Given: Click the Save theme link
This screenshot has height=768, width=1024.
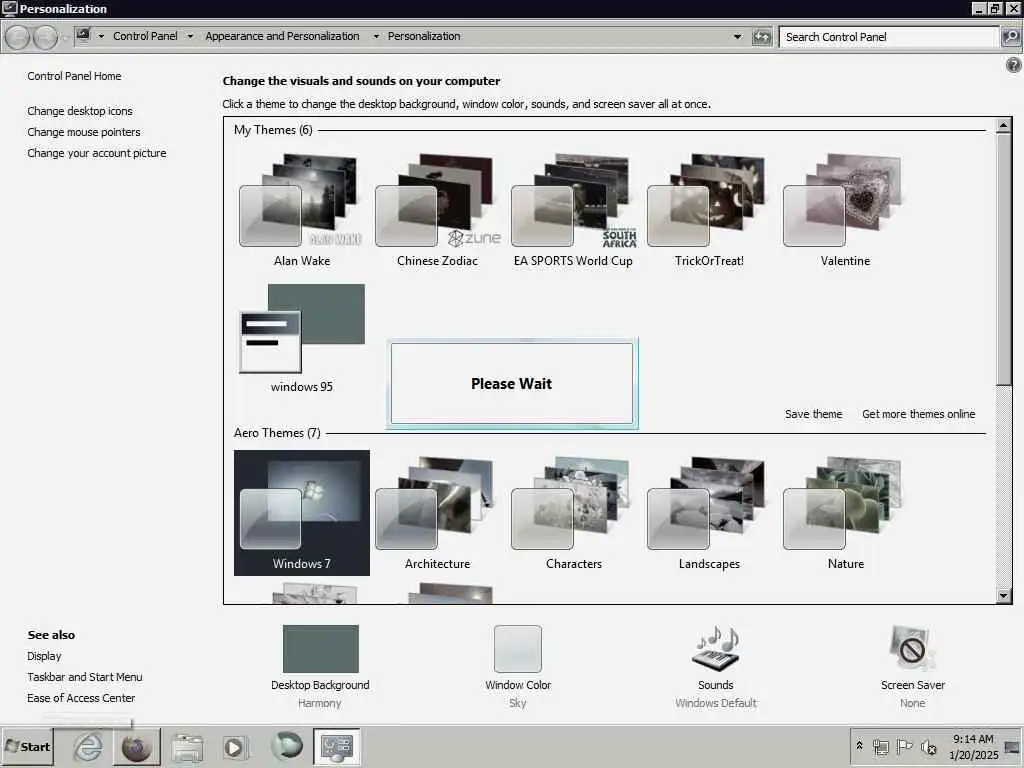Looking at the screenshot, I should tap(813, 414).
